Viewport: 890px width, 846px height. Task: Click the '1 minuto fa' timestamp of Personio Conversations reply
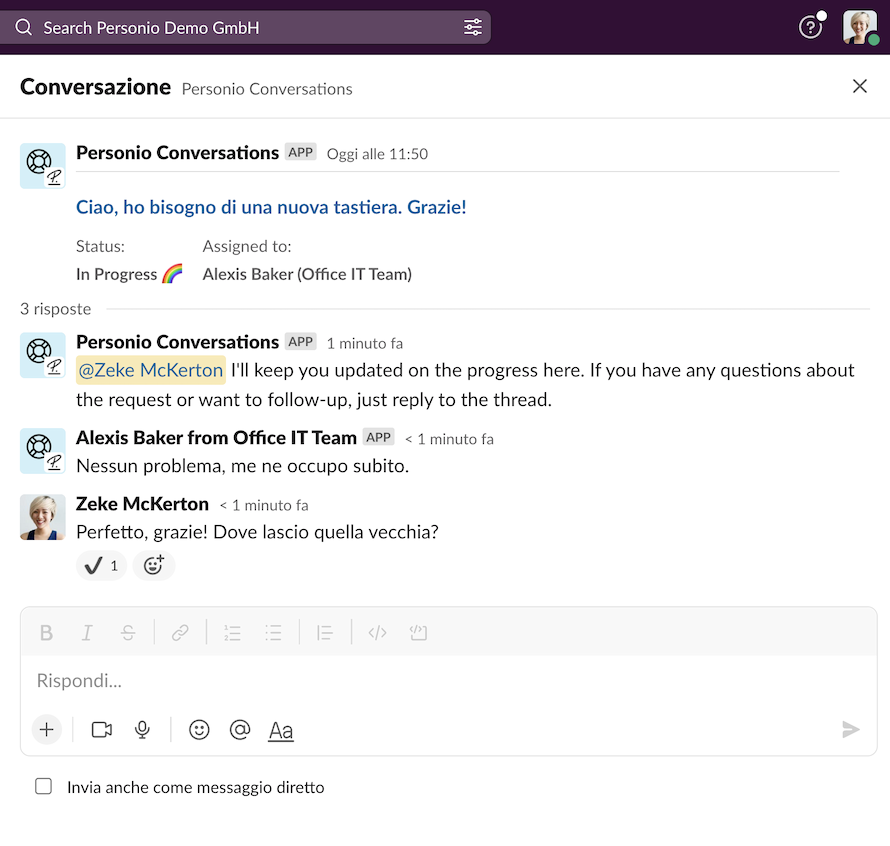coord(365,344)
